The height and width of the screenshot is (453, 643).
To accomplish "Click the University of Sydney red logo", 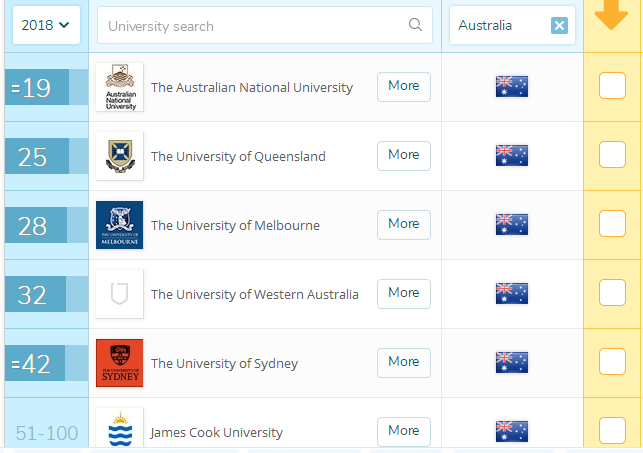I will click(119, 363).
